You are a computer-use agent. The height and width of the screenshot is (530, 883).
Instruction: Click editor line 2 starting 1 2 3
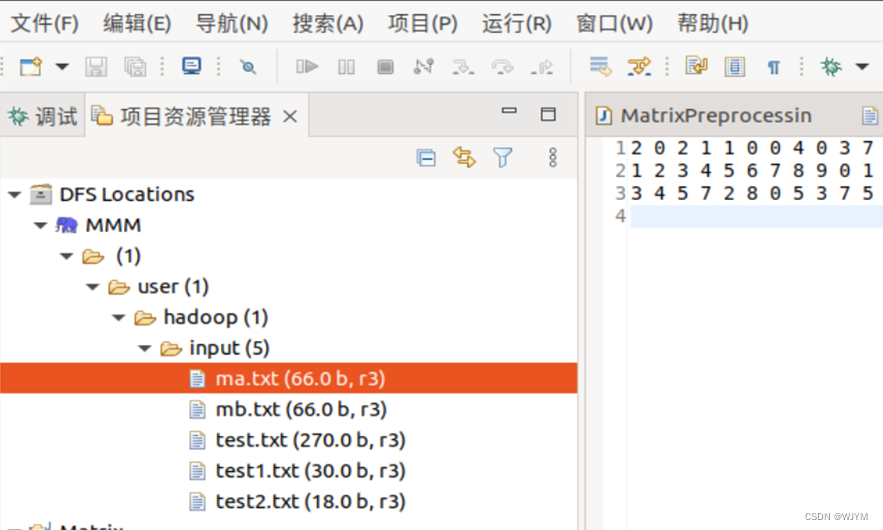click(x=752, y=171)
